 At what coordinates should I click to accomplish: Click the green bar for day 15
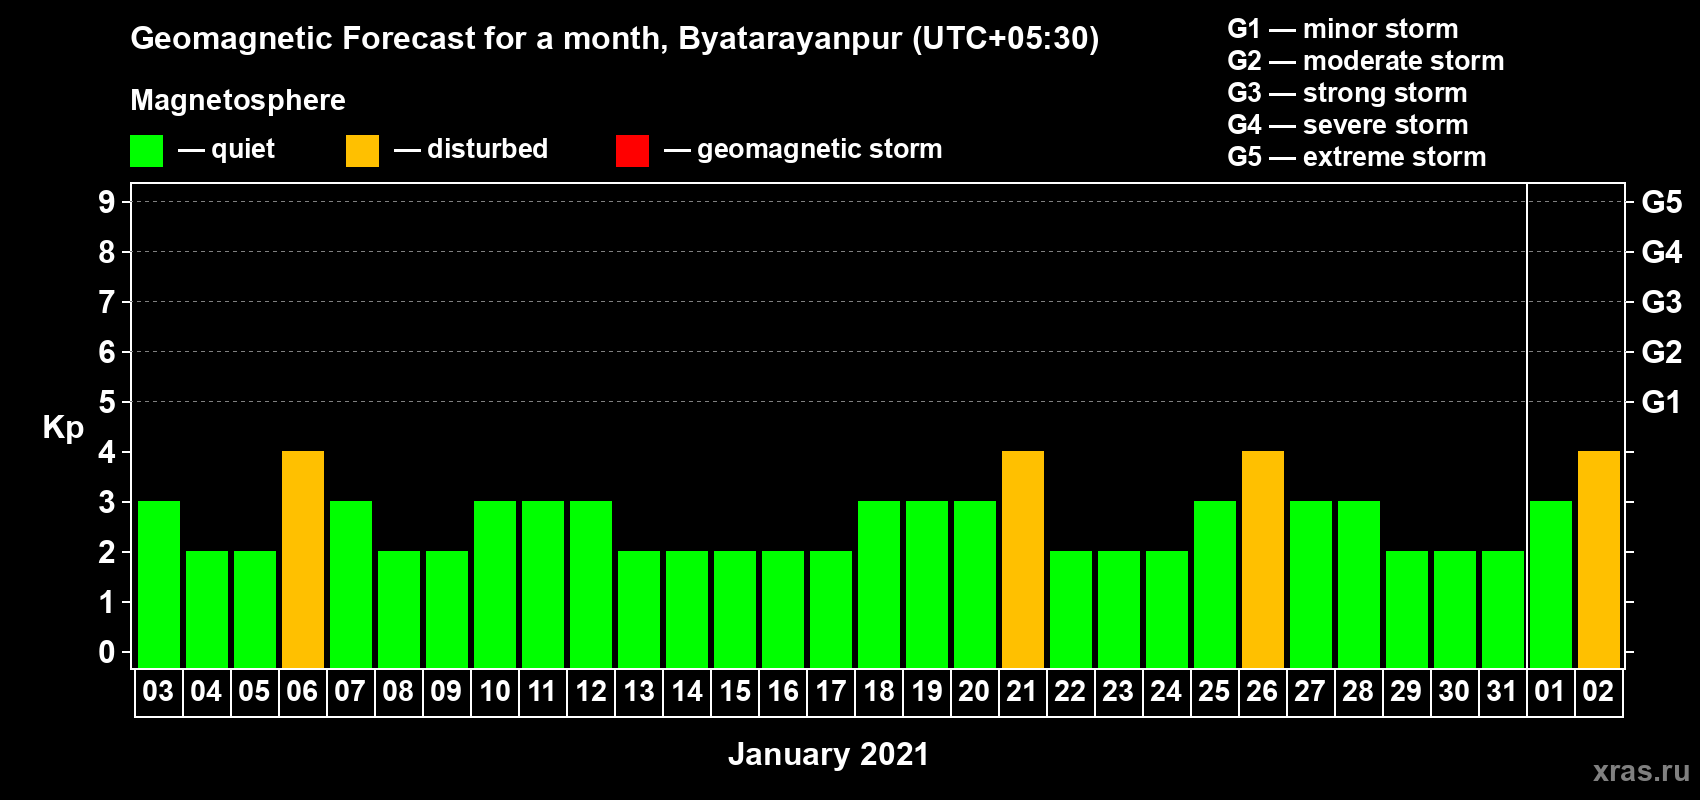pyautogui.click(x=735, y=610)
